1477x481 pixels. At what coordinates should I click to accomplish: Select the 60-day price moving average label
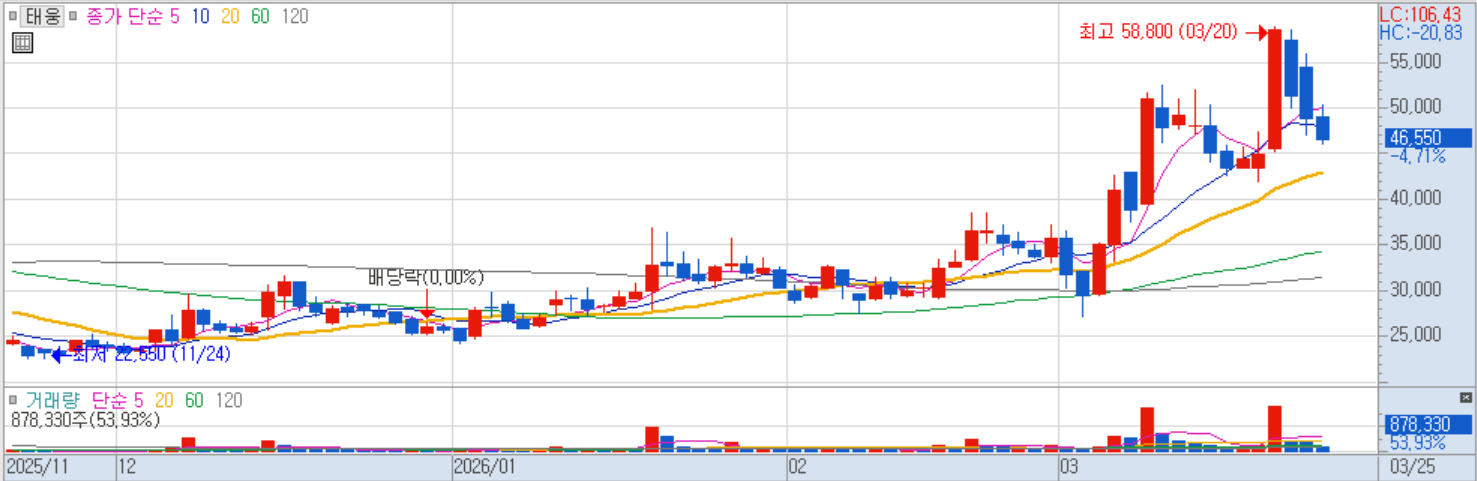(260, 16)
